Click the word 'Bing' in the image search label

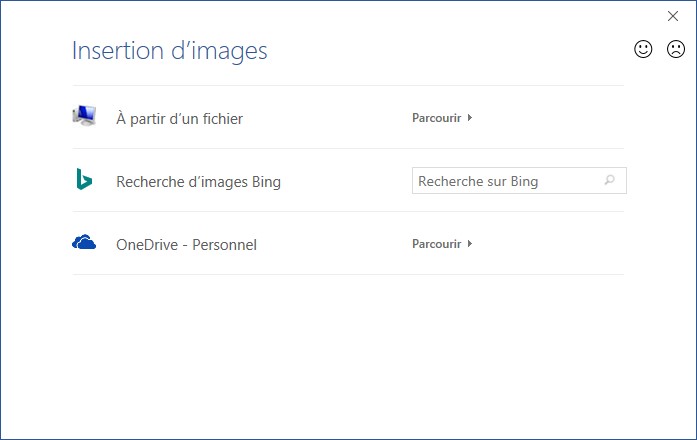pos(265,182)
